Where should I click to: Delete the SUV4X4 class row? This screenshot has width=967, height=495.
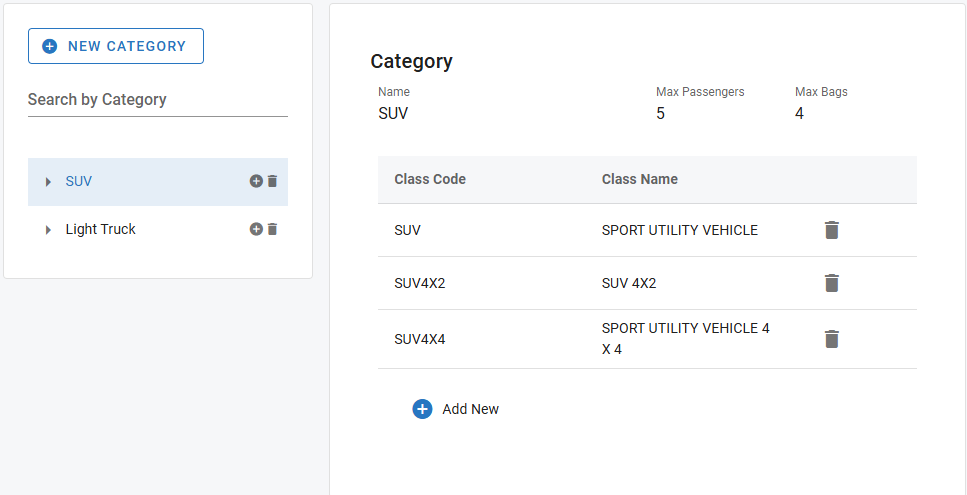[x=831, y=339]
